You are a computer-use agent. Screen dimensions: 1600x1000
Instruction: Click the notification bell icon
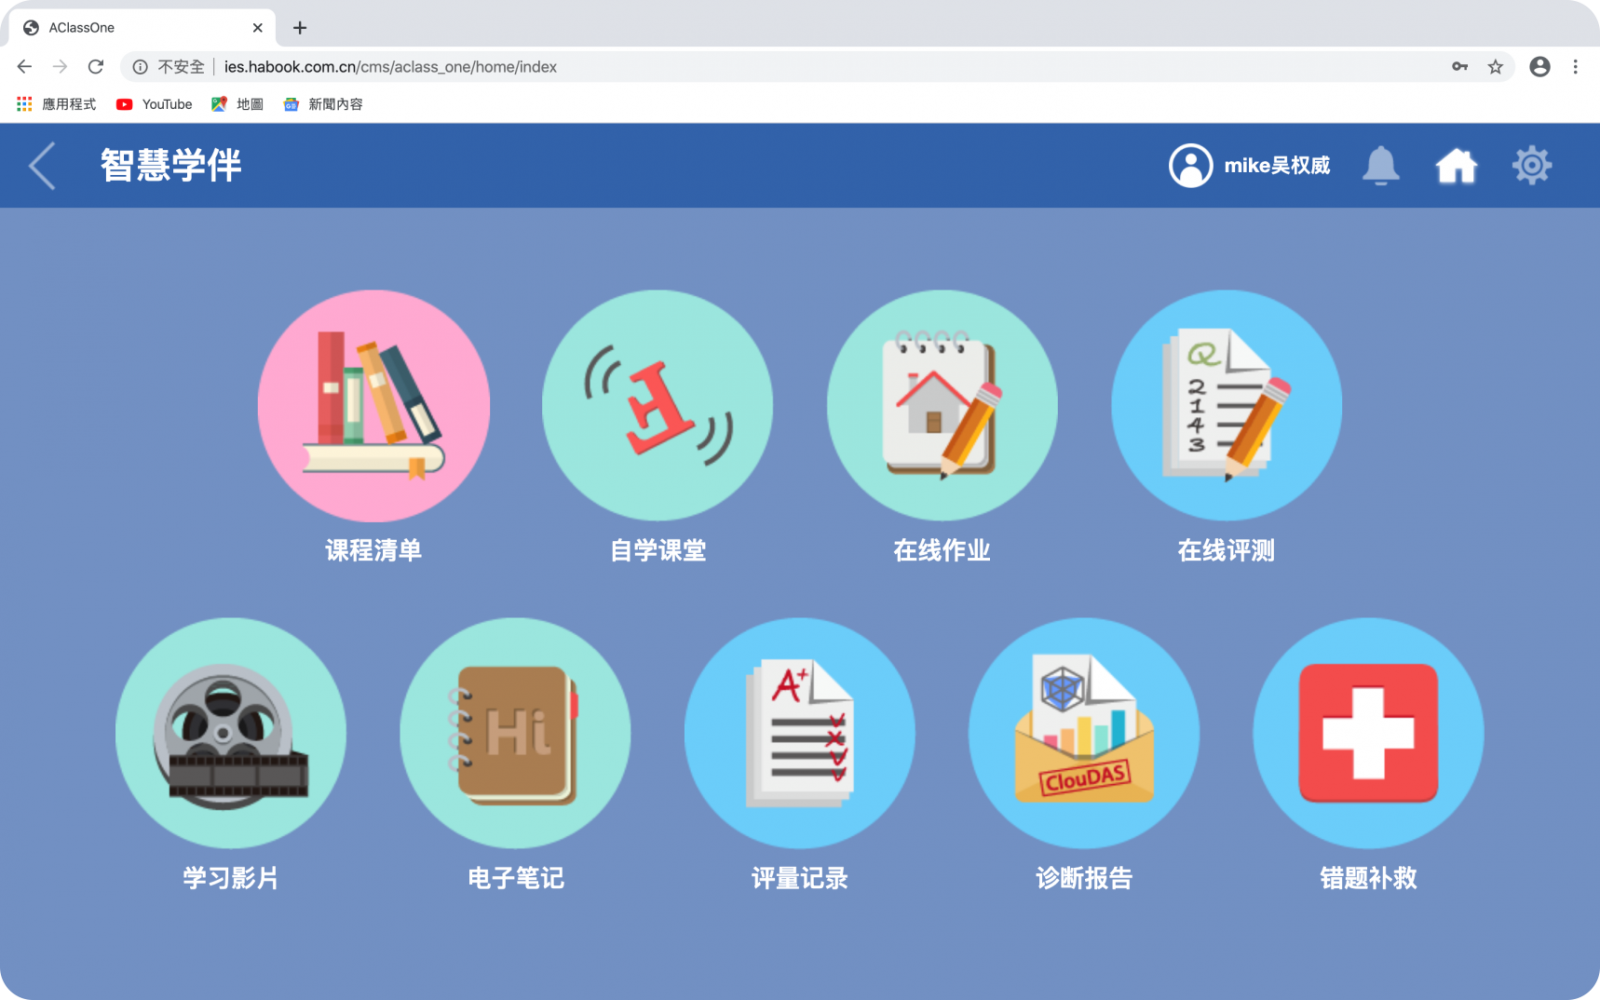coord(1380,166)
